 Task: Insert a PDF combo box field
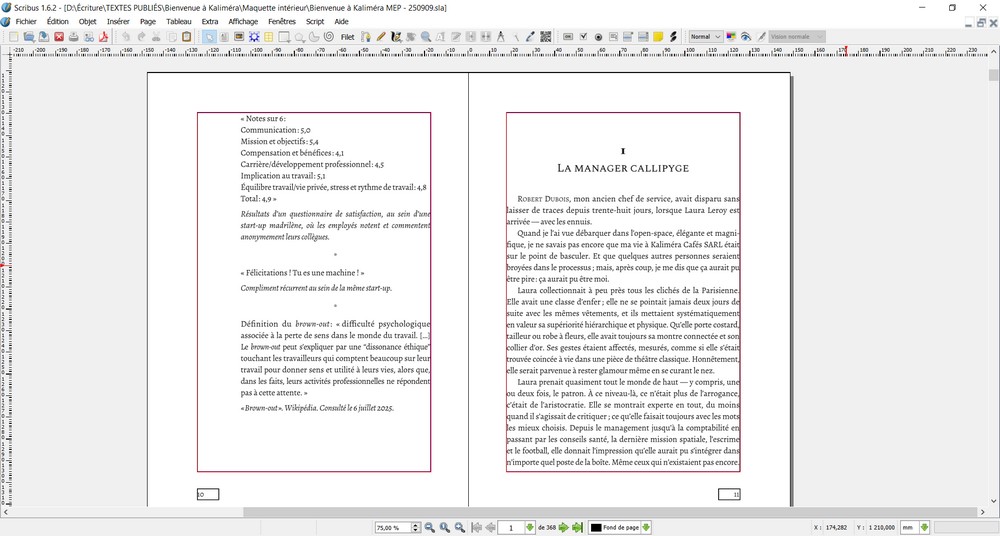point(628,36)
